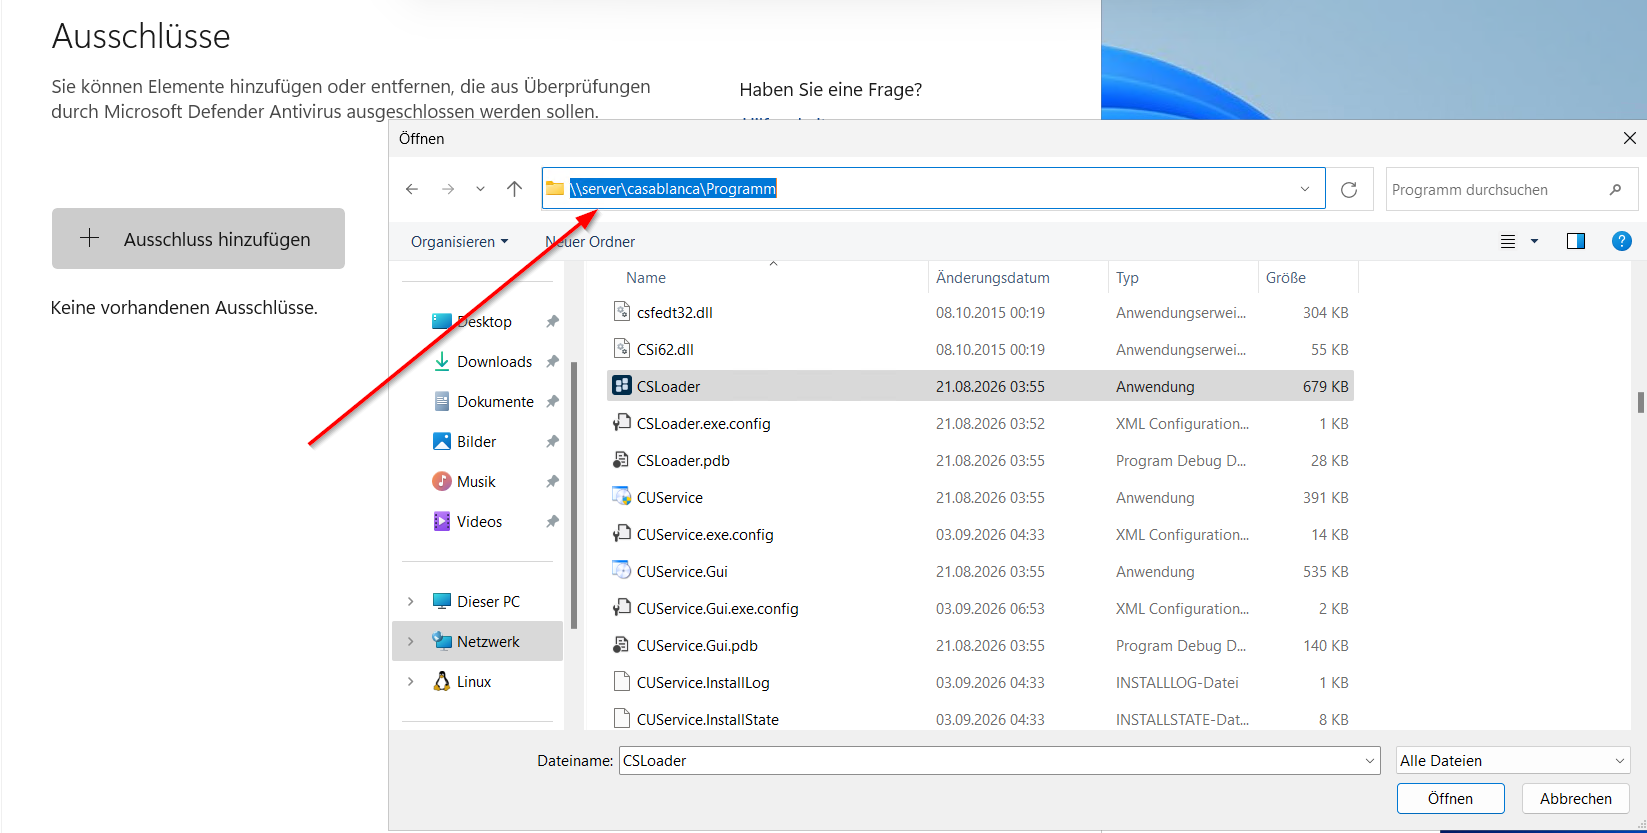Screen dimensions: 1647x833
Task: Open Downloads in the navigation pane
Action: (x=494, y=361)
